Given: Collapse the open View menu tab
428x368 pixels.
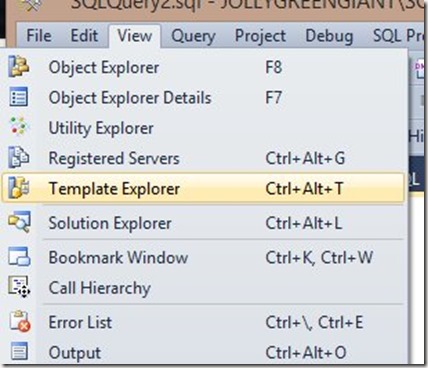Looking at the screenshot, I should (135, 36).
